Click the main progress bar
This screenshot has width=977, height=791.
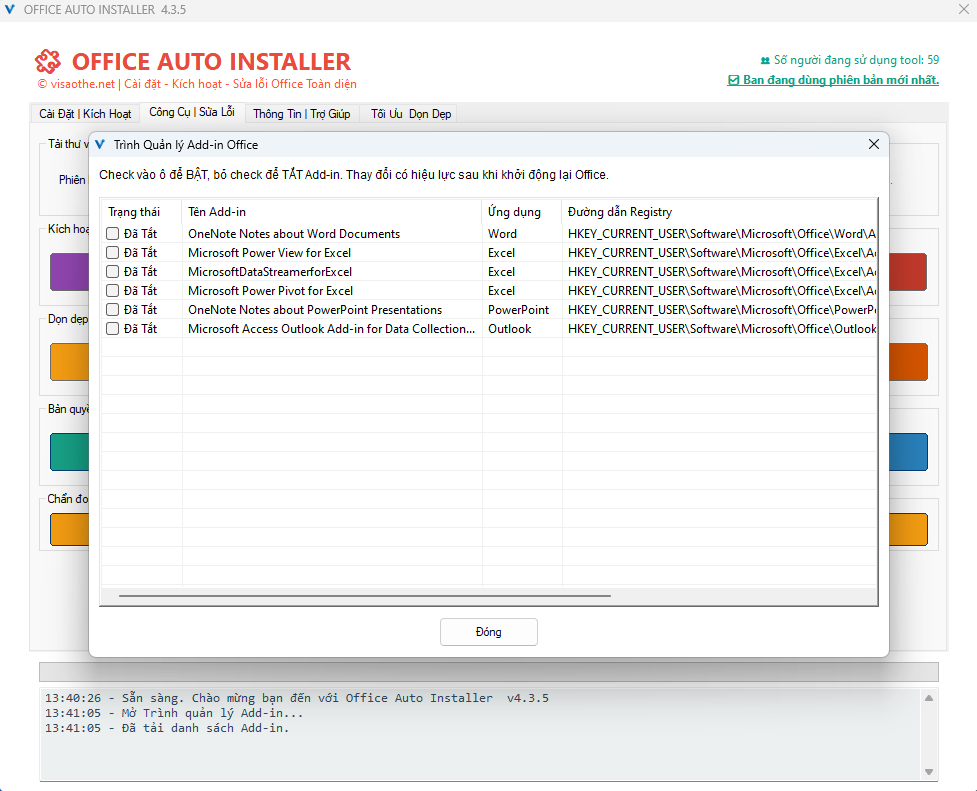488,672
